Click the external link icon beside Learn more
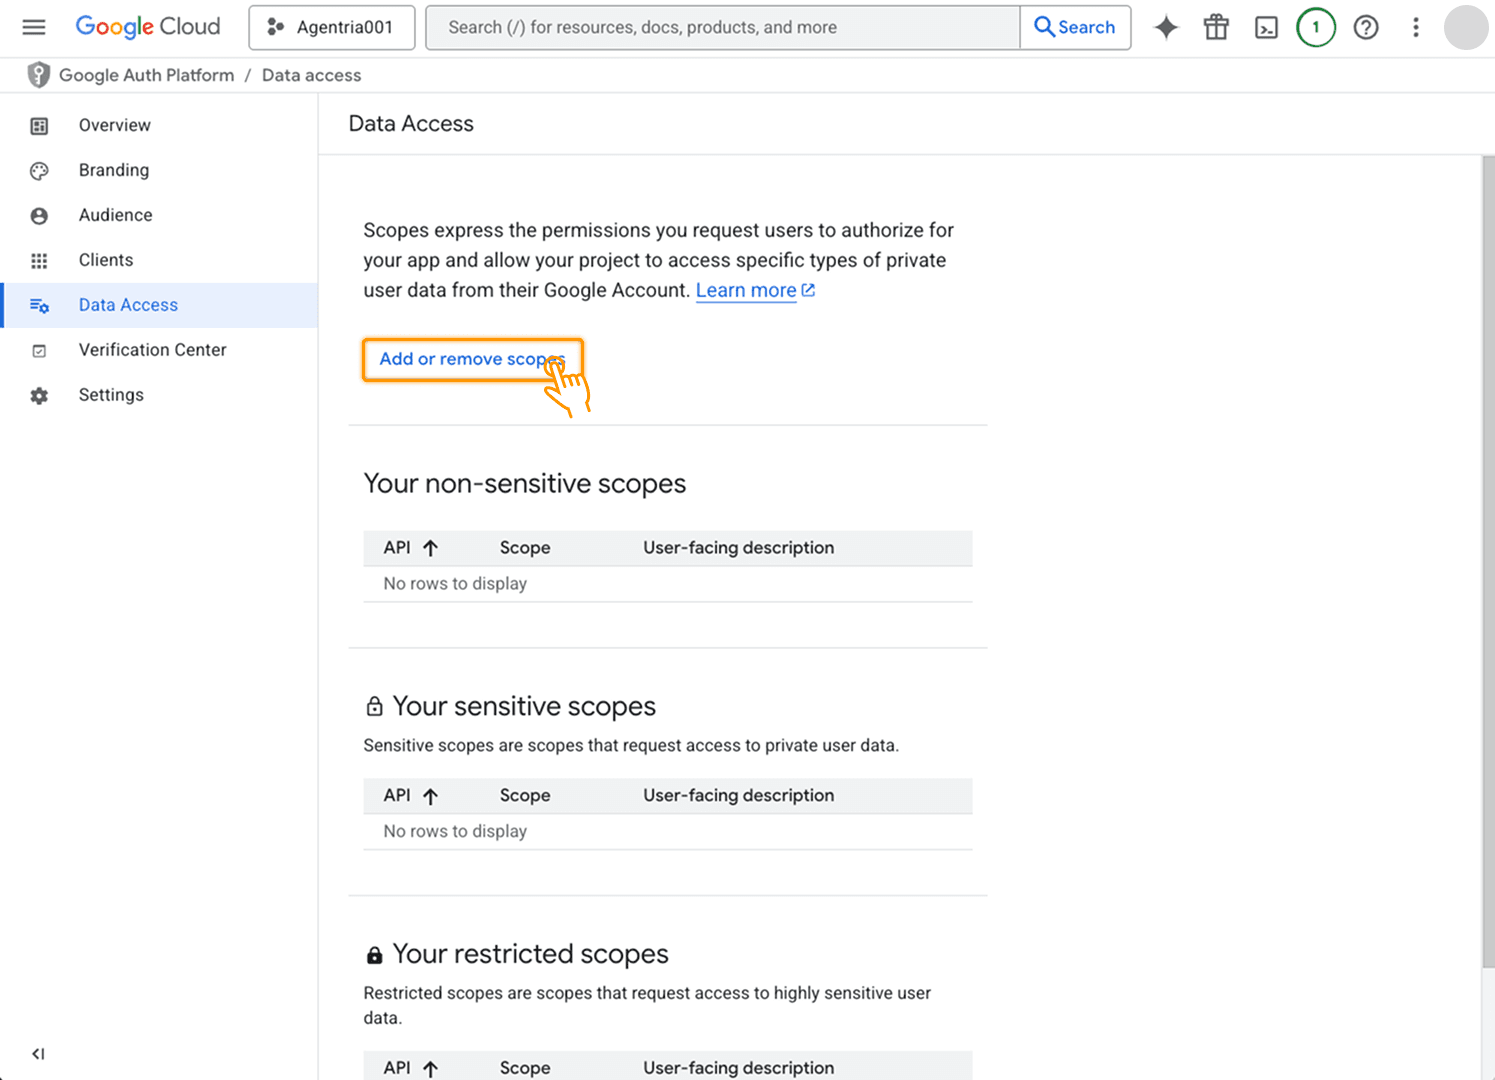This screenshot has height=1080, width=1495. [x=808, y=289]
